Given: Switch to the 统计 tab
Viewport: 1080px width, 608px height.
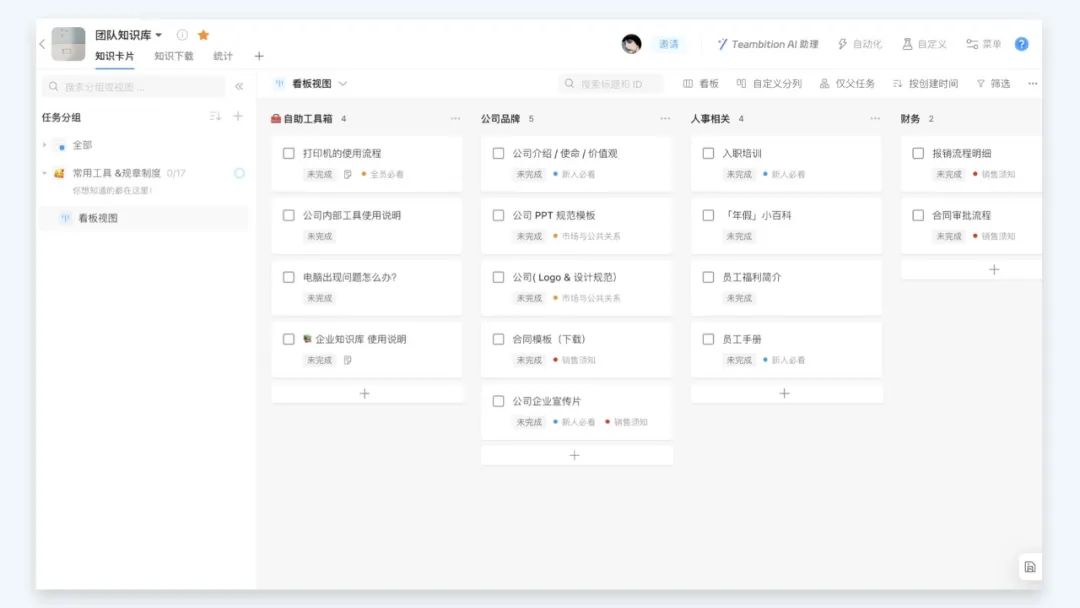Looking at the screenshot, I should 223,56.
